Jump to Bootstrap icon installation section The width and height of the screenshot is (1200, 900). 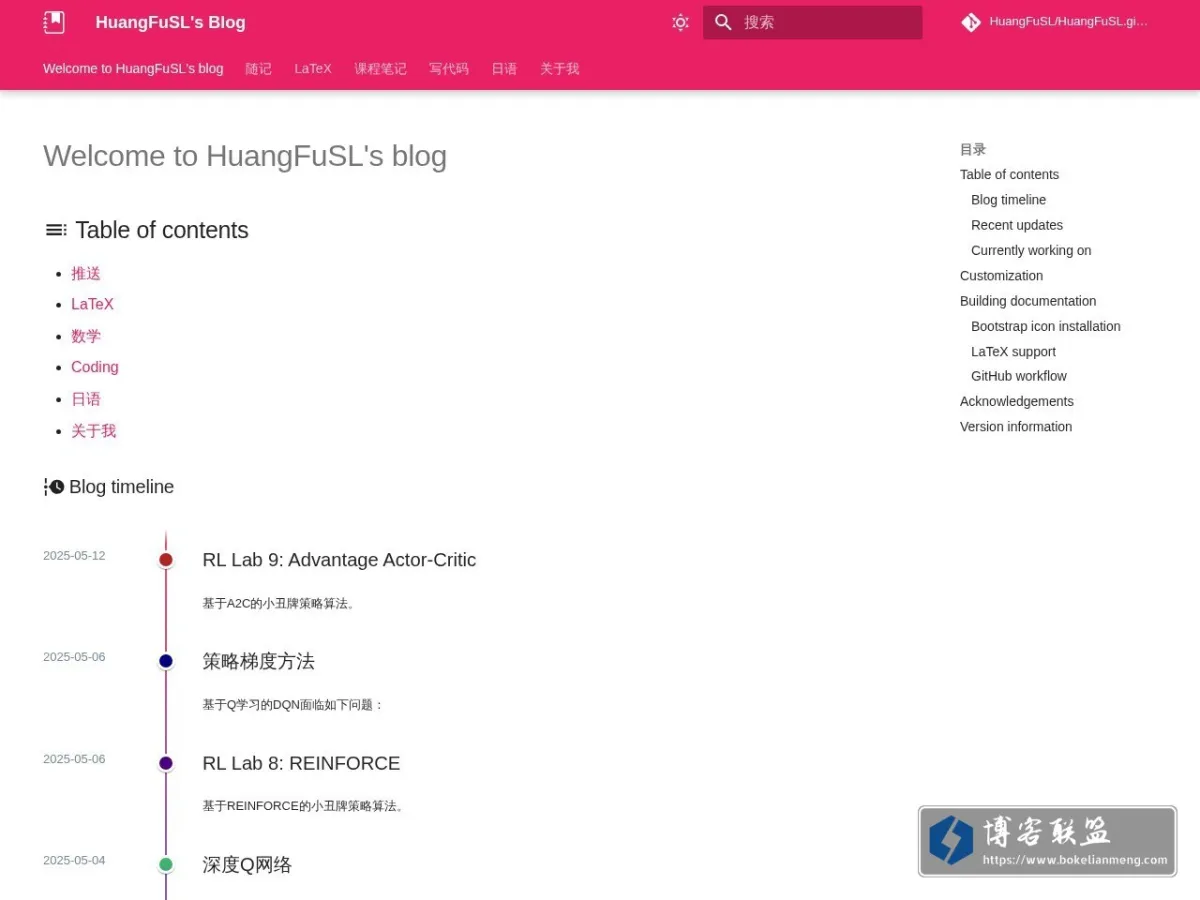tap(1046, 326)
